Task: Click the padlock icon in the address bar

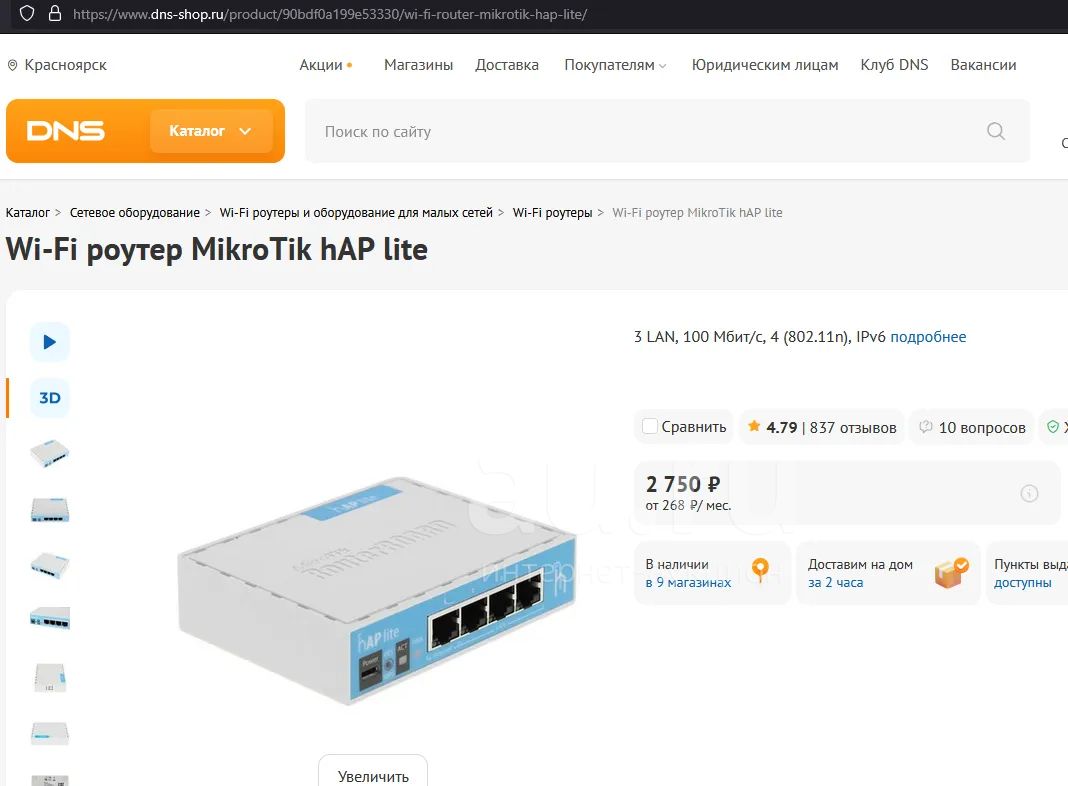Action: (x=55, y=14)
